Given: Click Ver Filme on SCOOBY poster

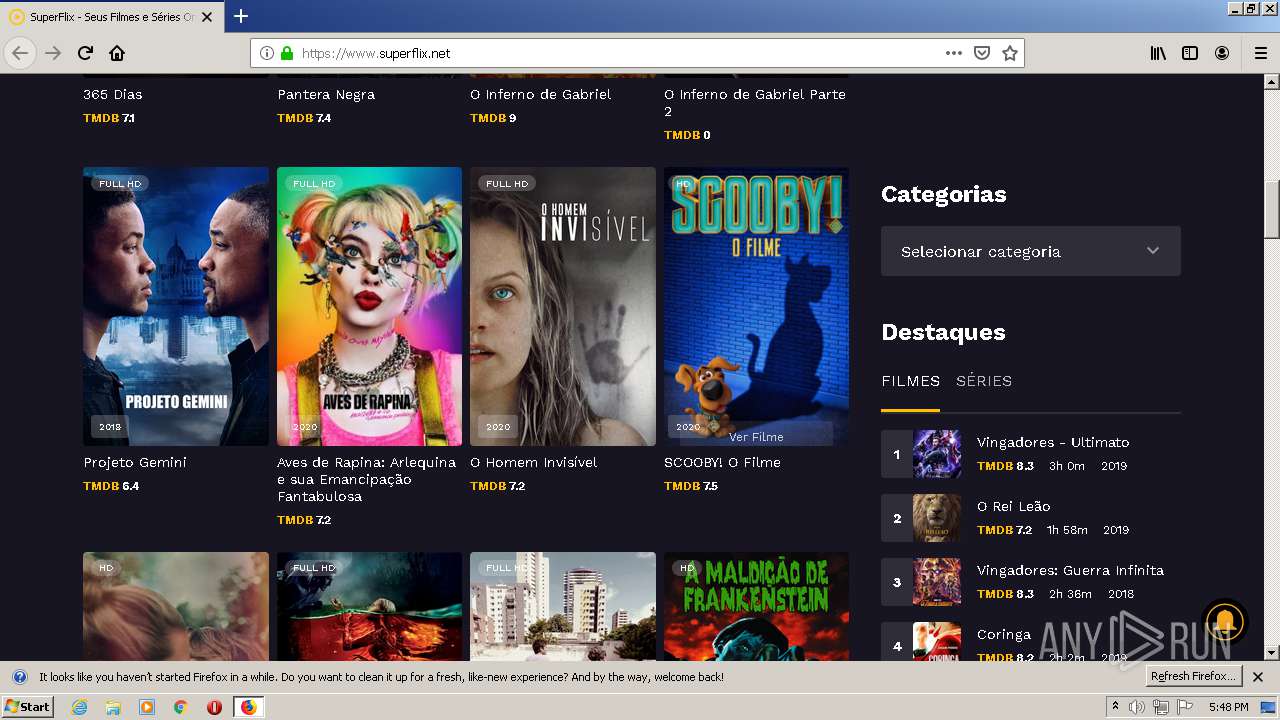Looking at the screenshot, I should tap(756, 437).
